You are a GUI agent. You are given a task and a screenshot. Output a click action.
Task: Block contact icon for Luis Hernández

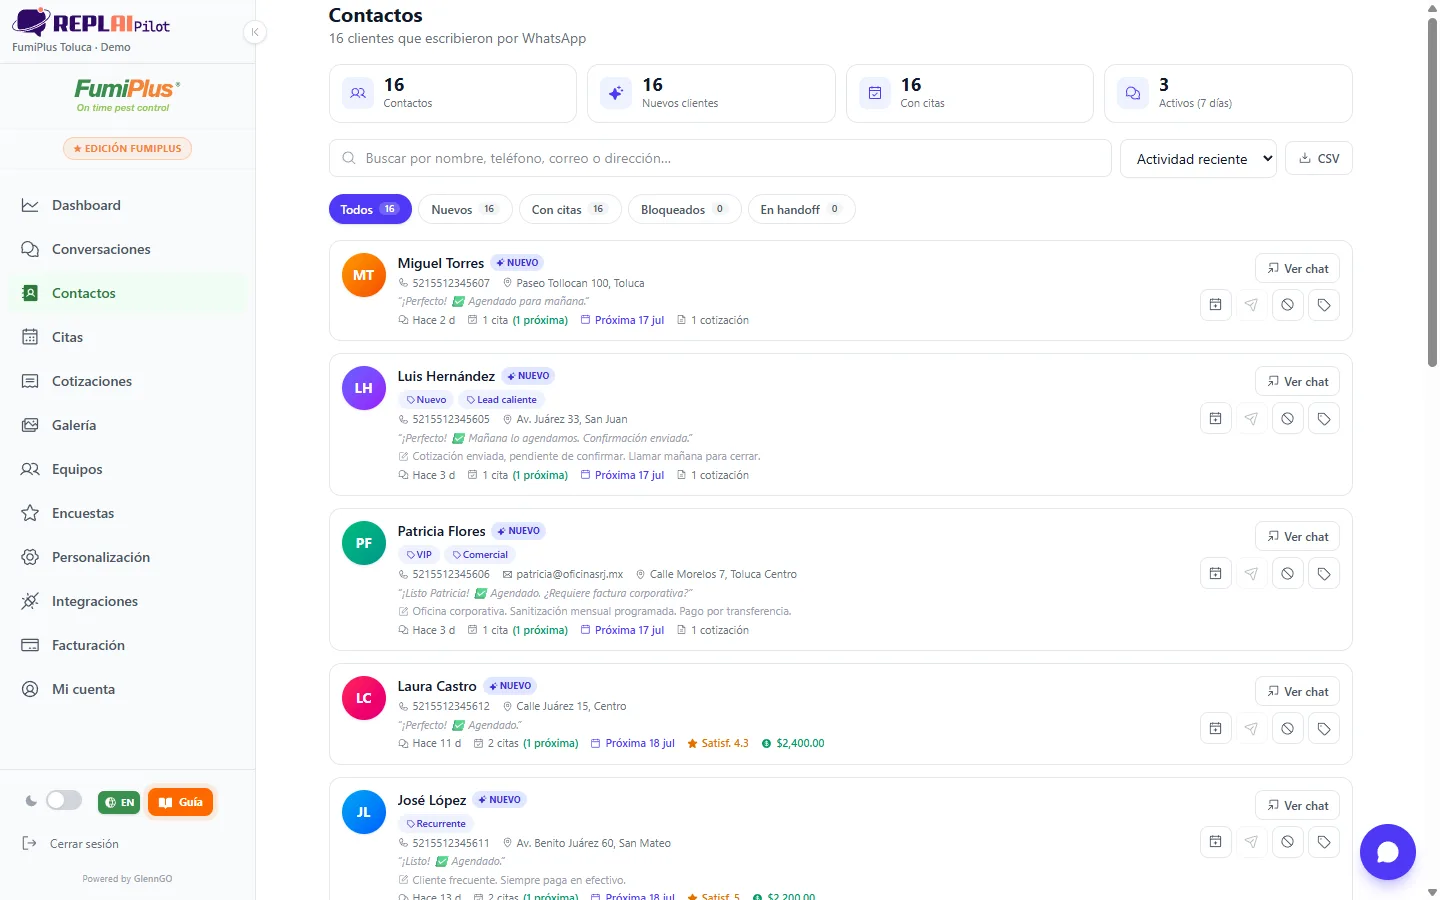click(x=1288, y=419)
